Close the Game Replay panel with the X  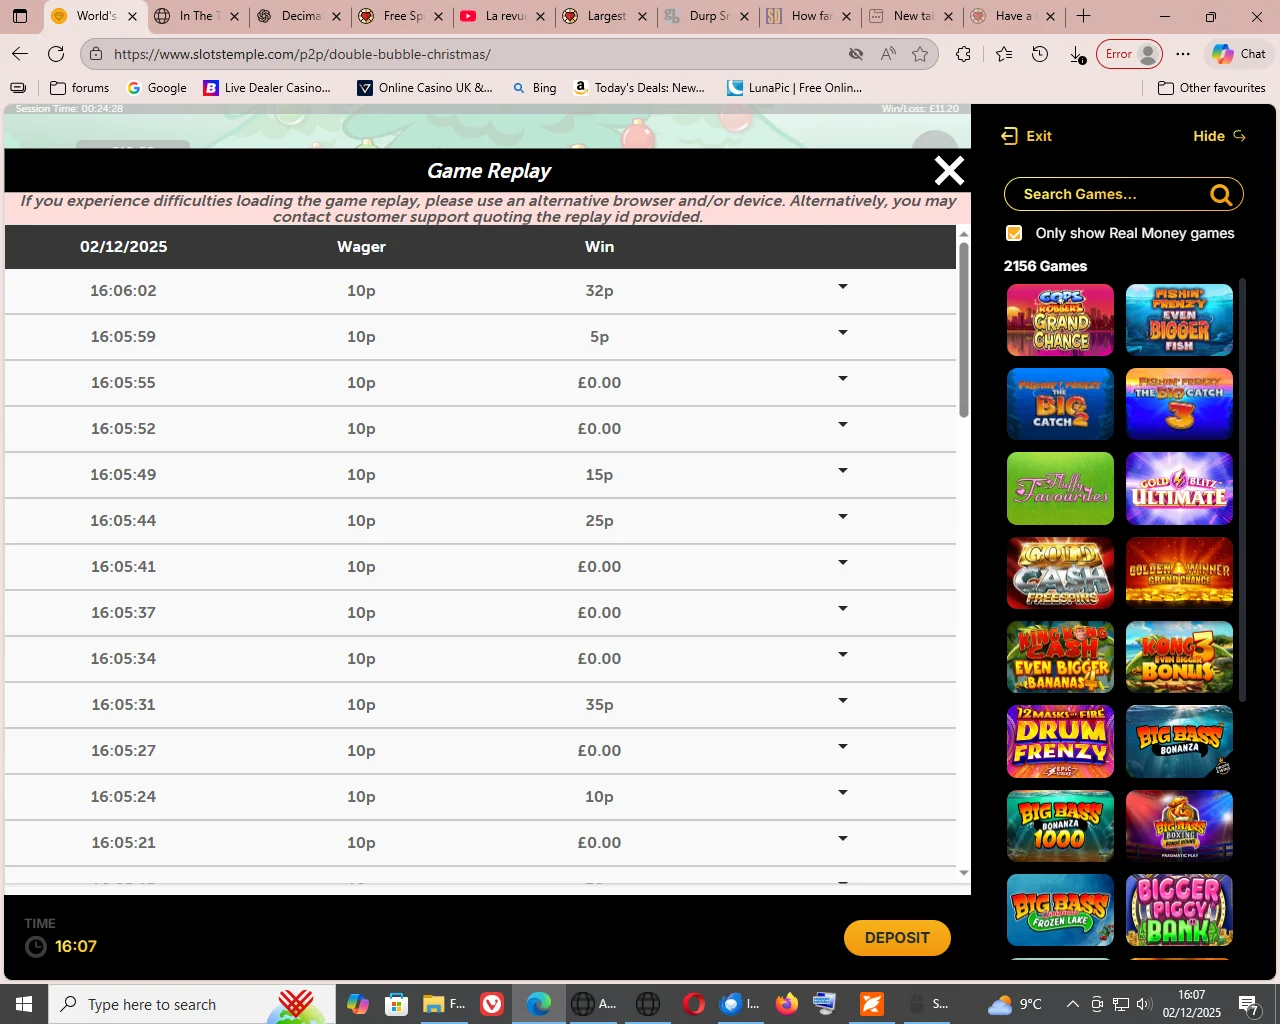point(949,171)
